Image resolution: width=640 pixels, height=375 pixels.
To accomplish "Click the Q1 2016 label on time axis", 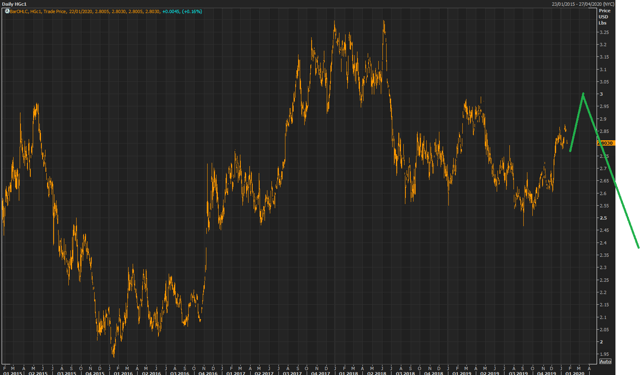I will point(123,373).
